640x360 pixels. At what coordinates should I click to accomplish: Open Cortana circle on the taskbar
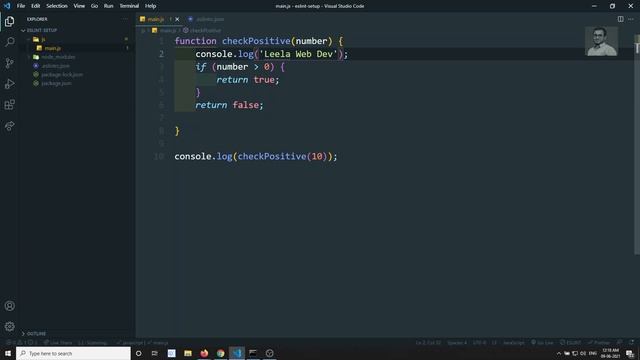138,353
